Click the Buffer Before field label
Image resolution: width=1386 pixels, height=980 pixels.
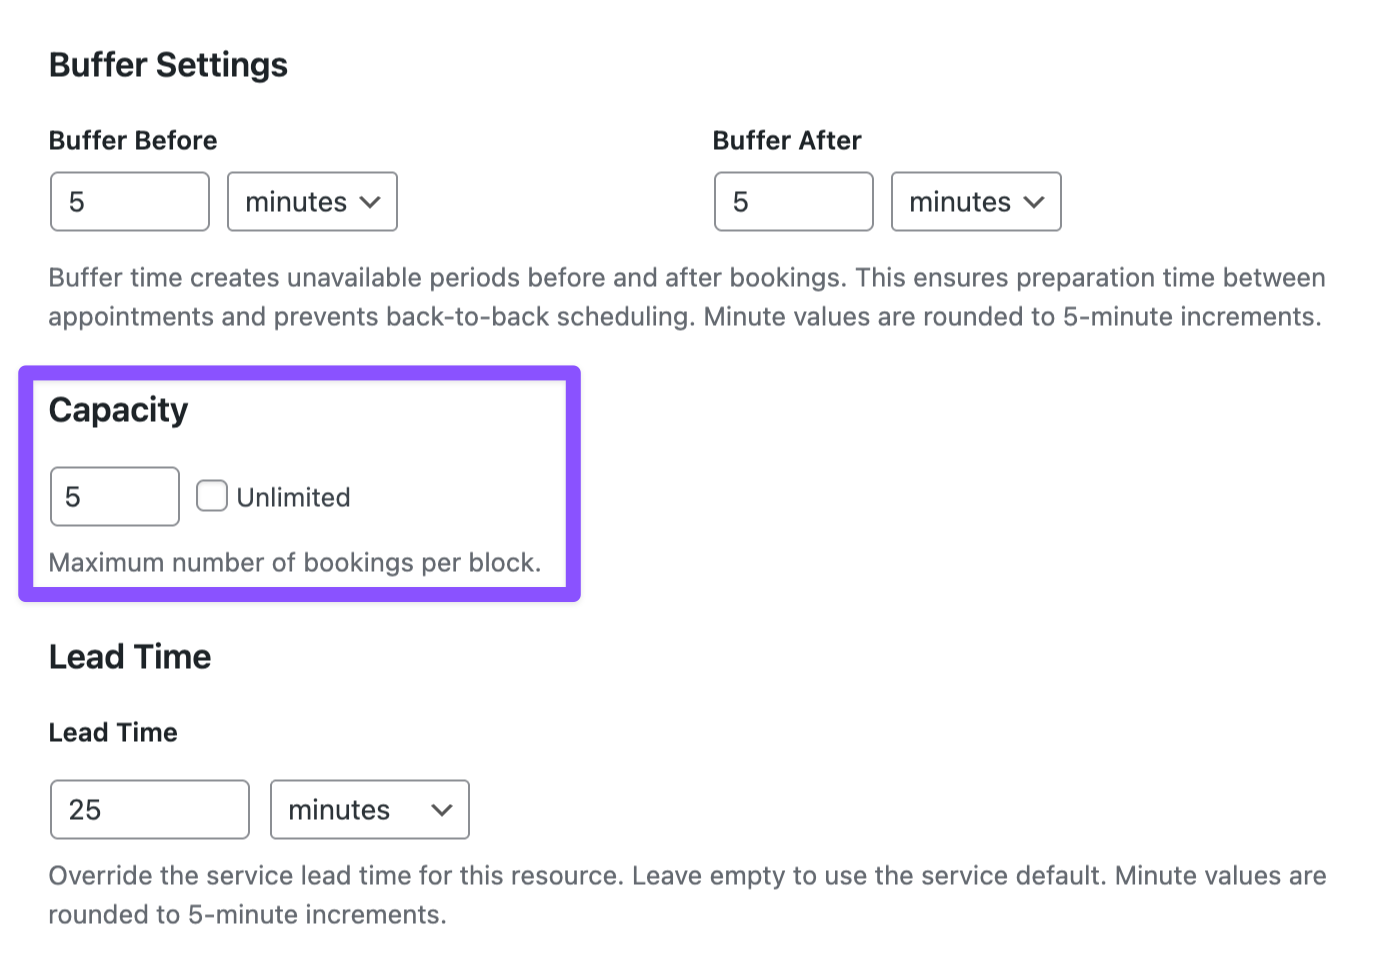133,141
